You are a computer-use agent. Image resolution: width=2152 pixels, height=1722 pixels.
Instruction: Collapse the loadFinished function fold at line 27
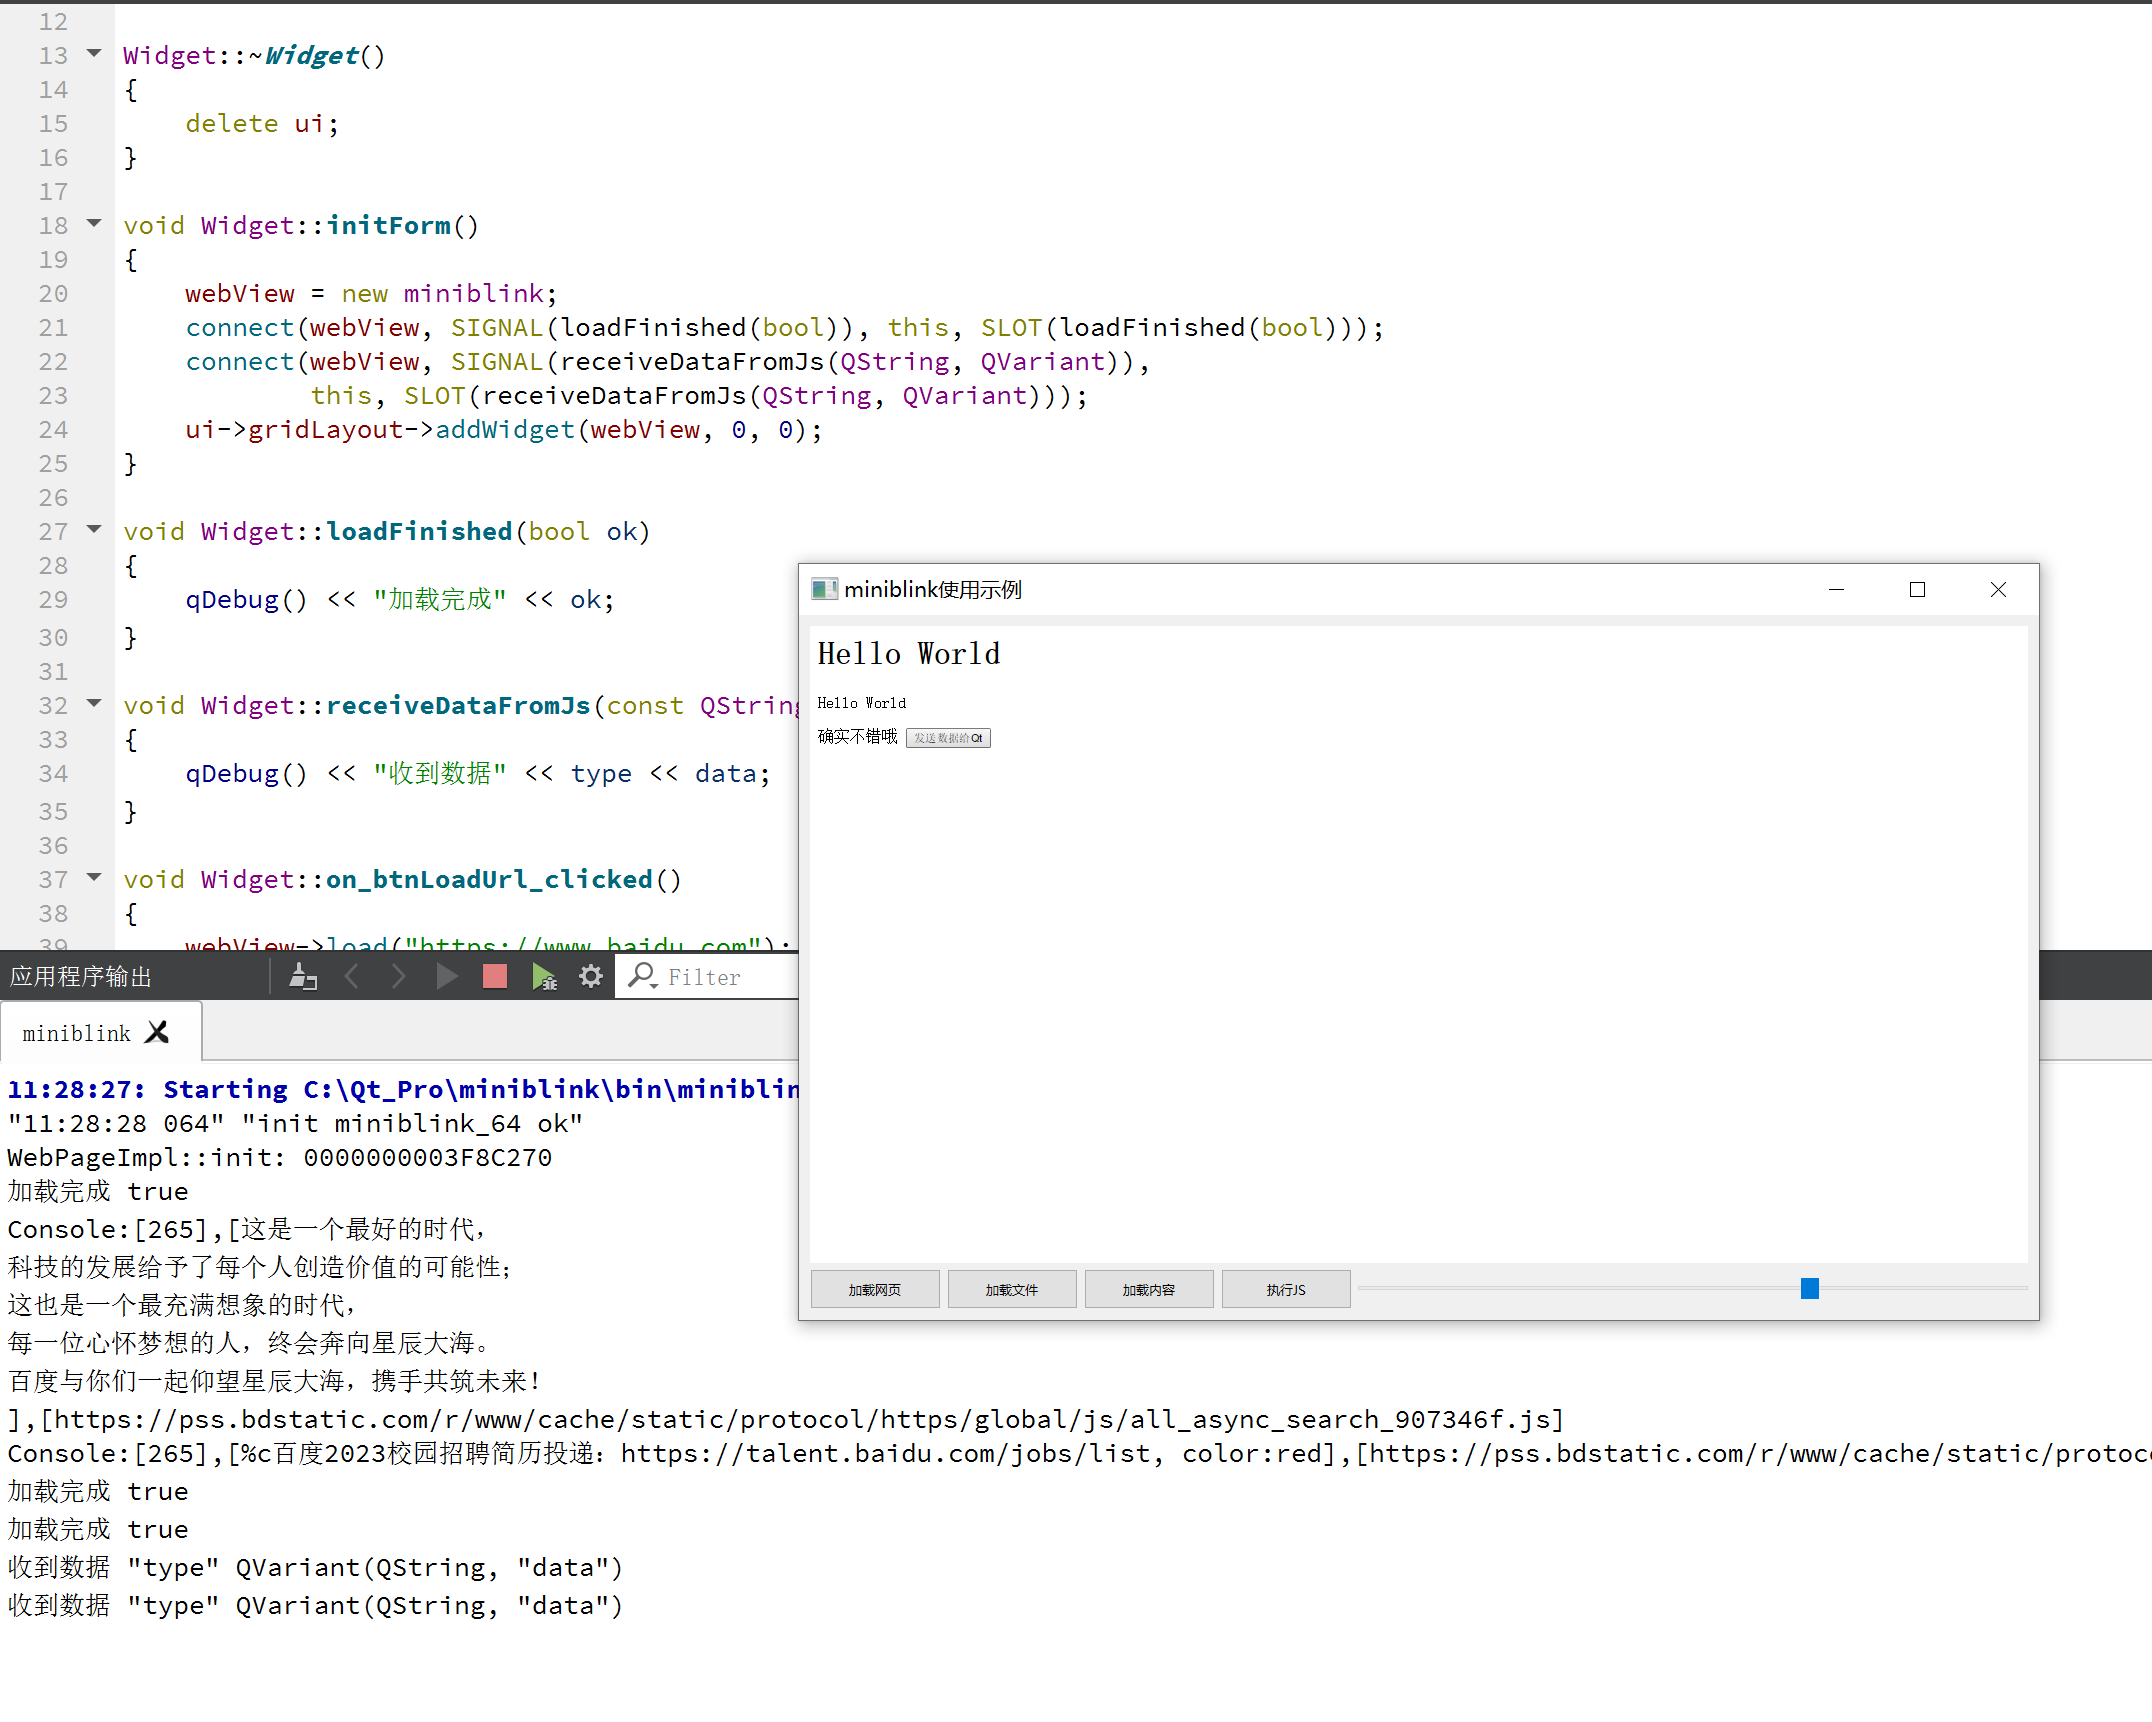pos(93,529)
